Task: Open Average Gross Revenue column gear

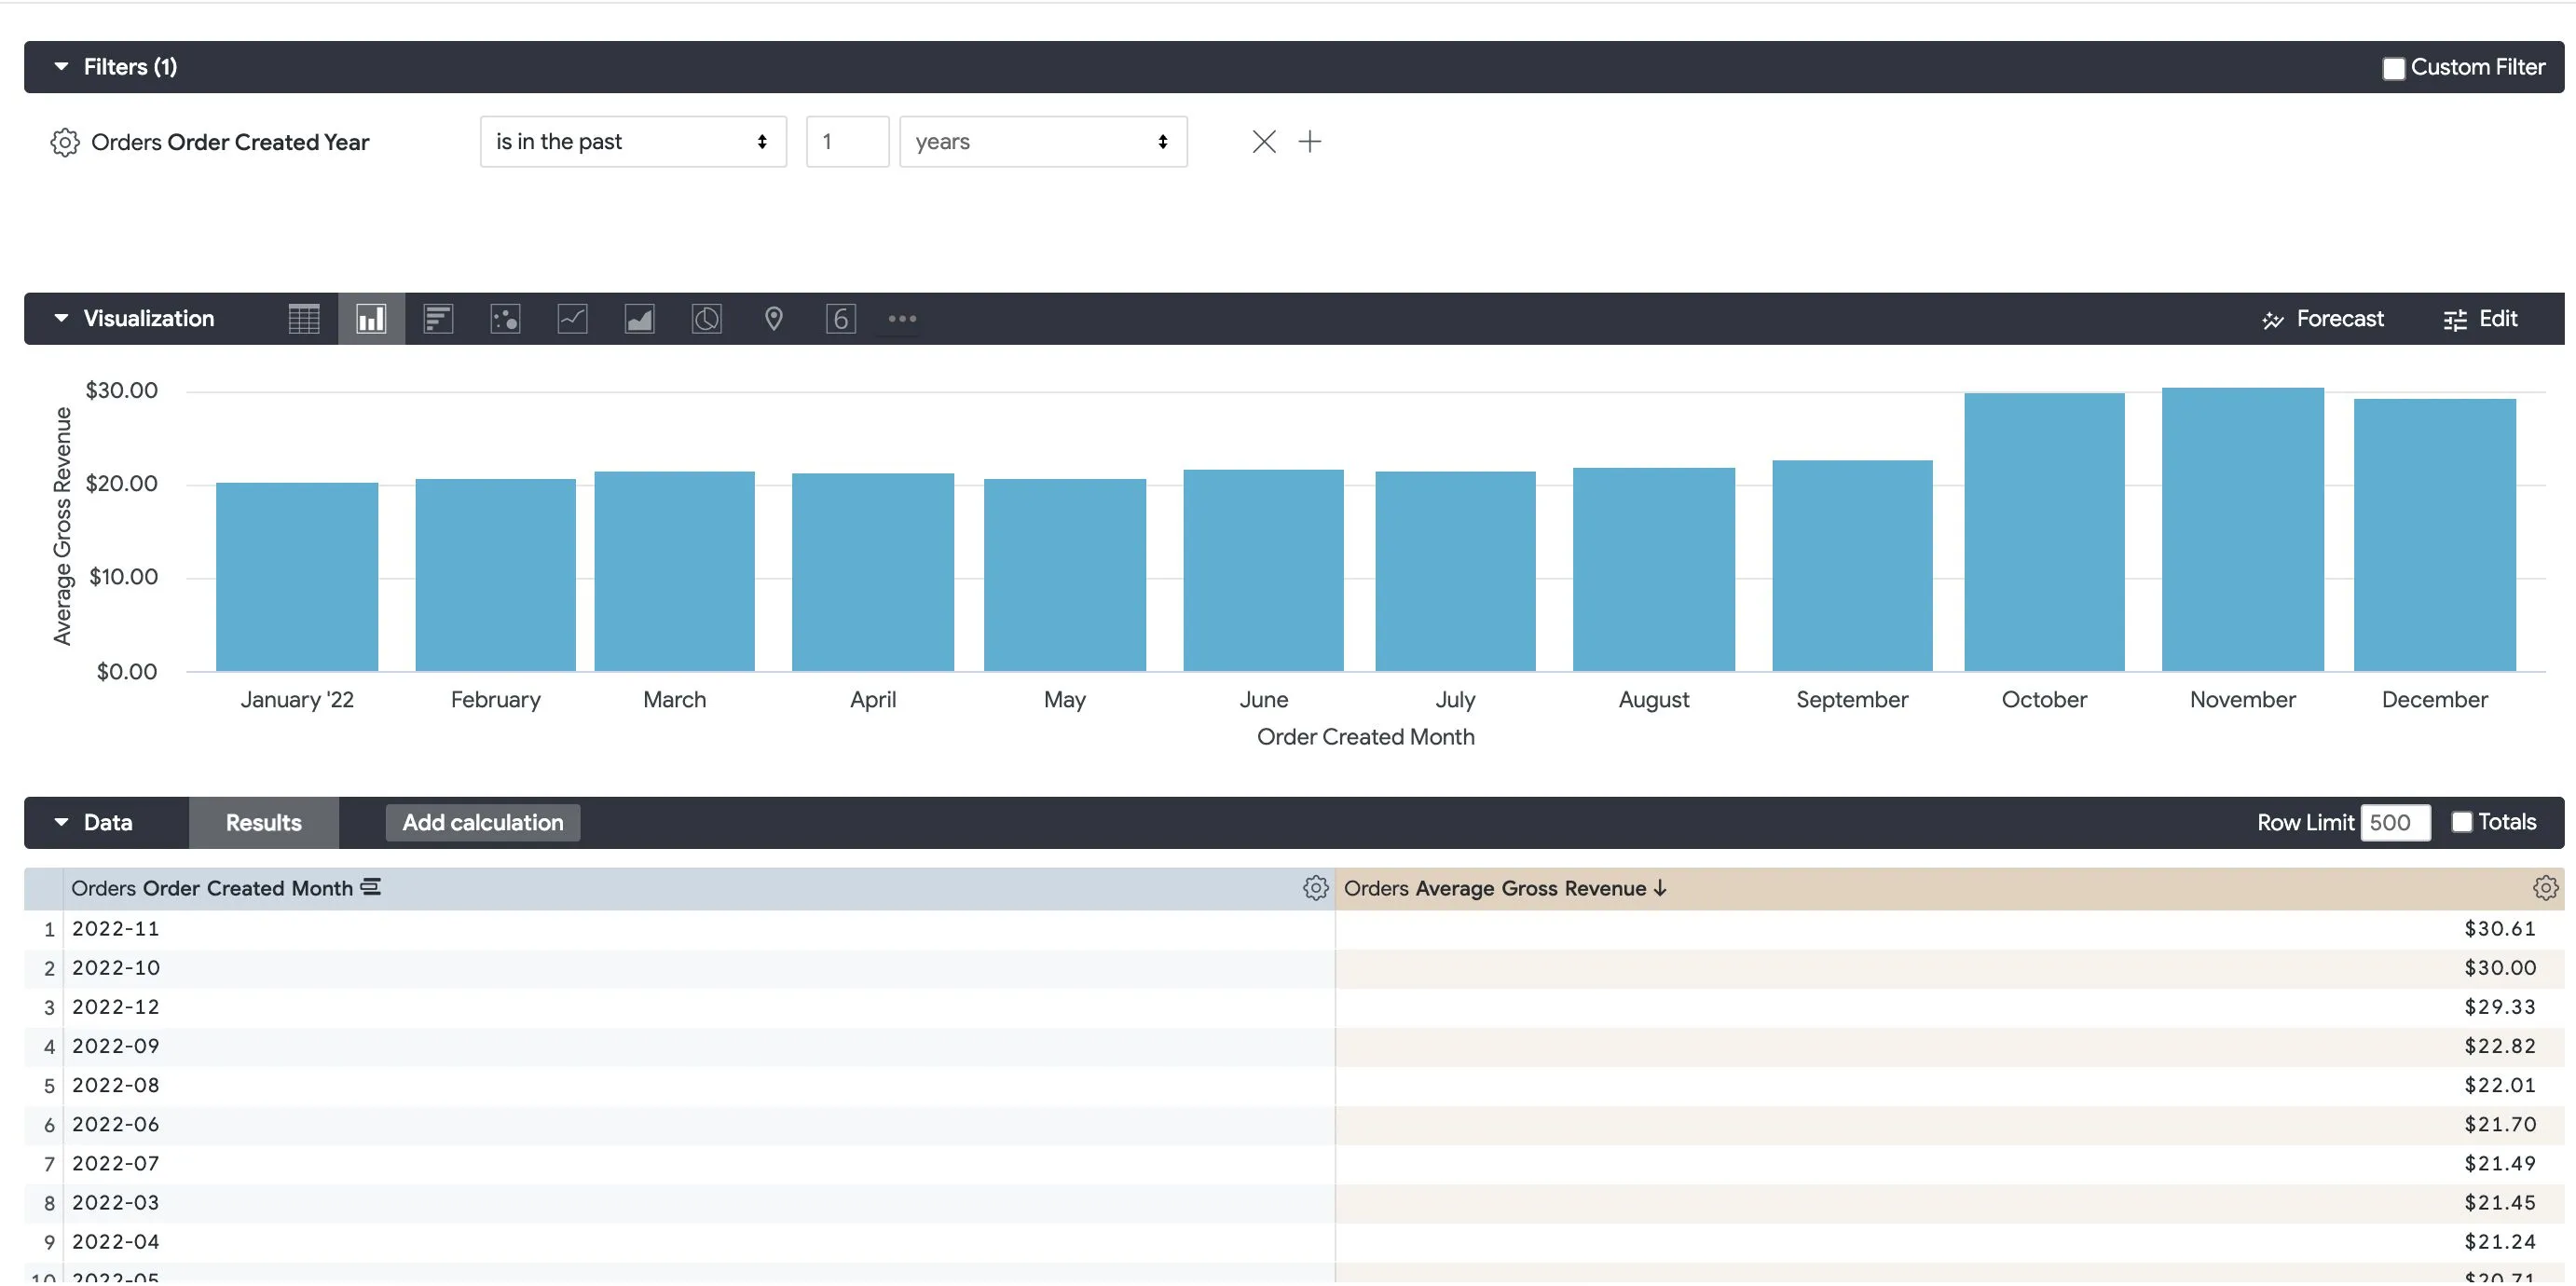Action: (x=2545, y=888)
